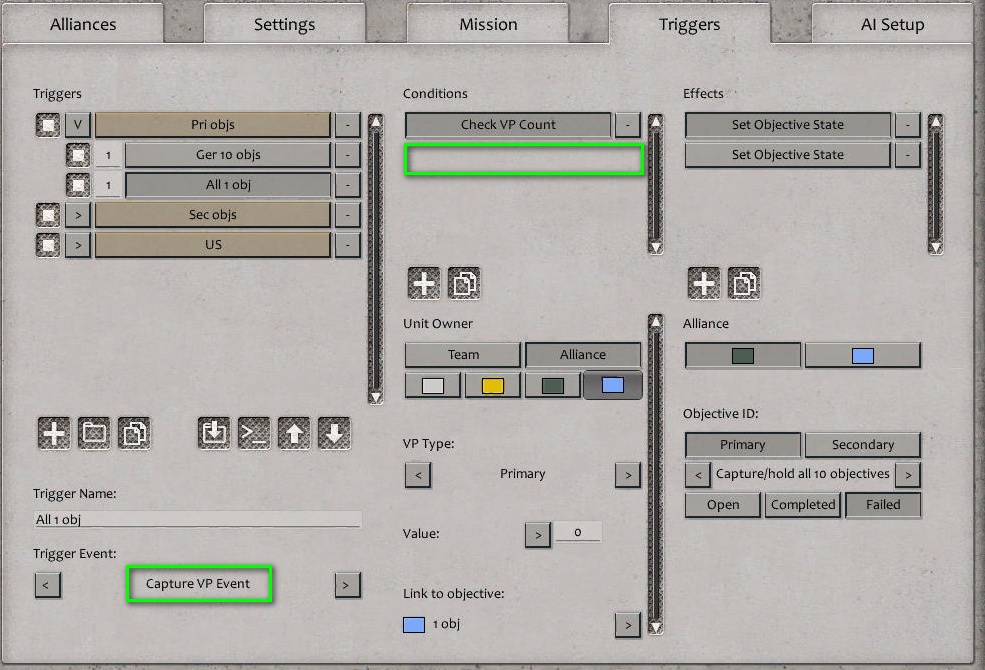The image size is (985, 670).
Task: Remove the second Set Objective State effect
Action: click(x=908, y=155)
